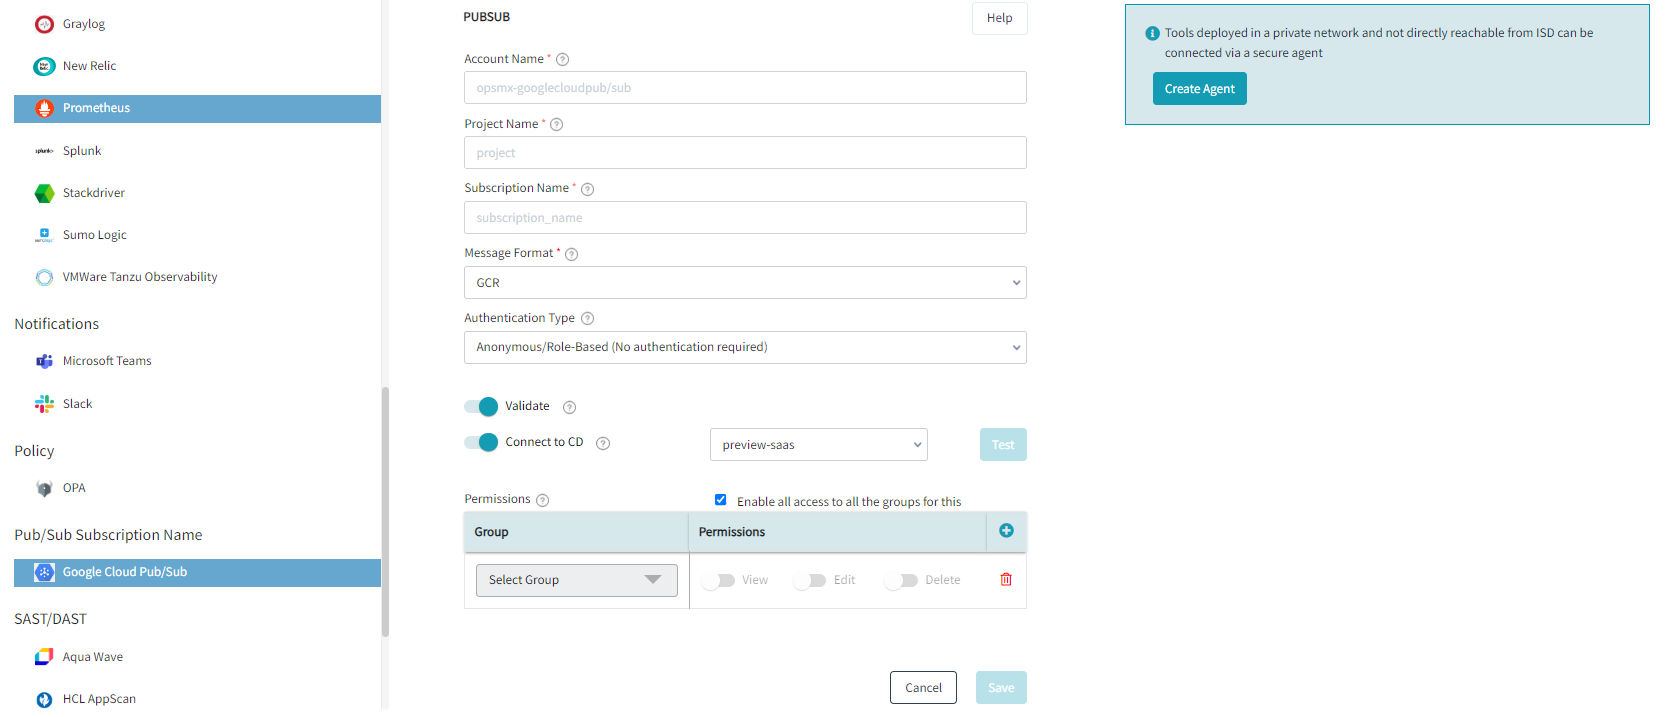Viewport: 1667px width, 717px height.
Task: Click the Permissions help question icon
Action: [x=542, y=500]
